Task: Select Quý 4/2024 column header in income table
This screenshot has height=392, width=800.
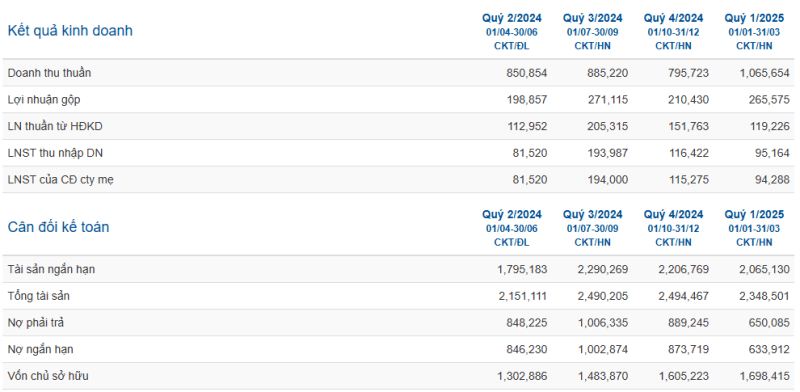Action: click(673, 18)
